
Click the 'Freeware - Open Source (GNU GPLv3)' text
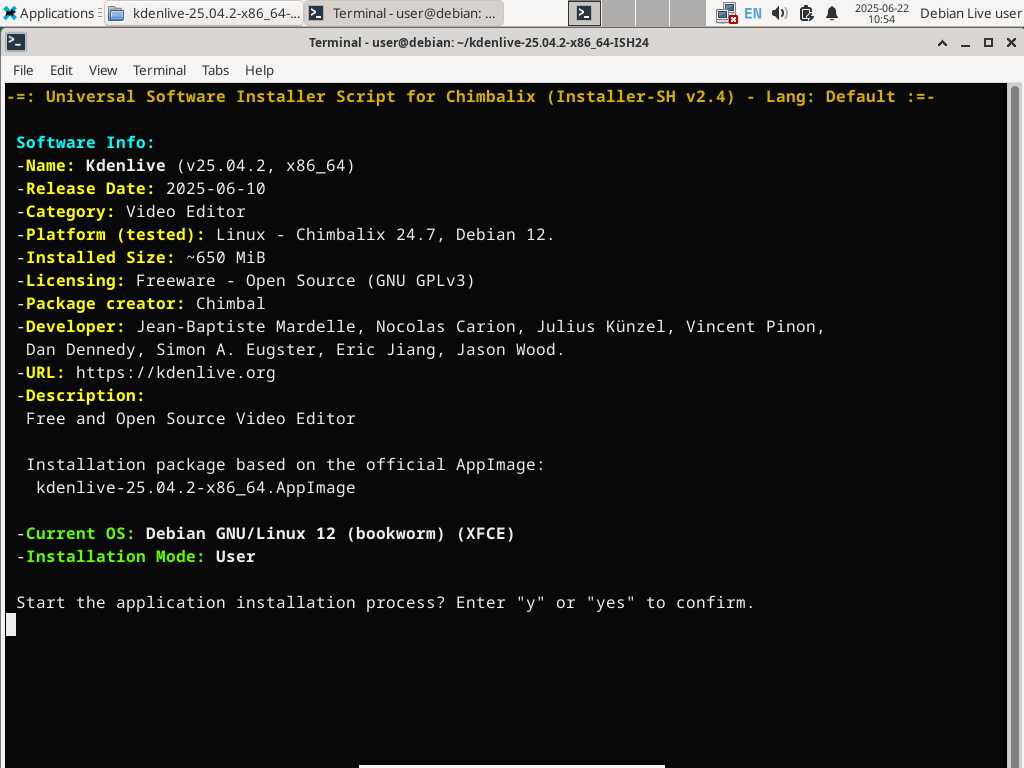coord(305,281)
